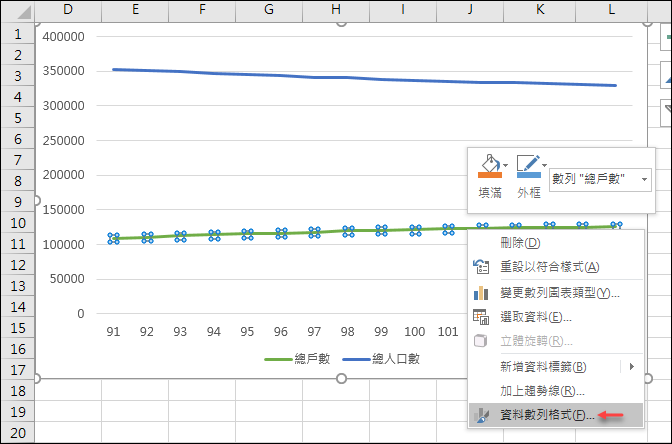
Task: Click the 50000 axis label
Action: coord(67,279)
